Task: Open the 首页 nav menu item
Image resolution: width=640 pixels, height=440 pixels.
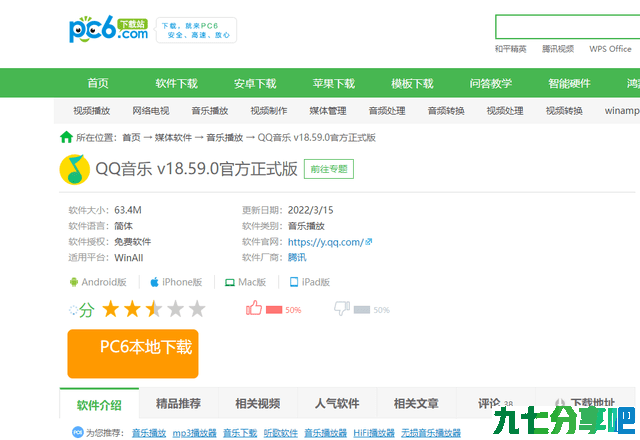Action: click(98, 83)
